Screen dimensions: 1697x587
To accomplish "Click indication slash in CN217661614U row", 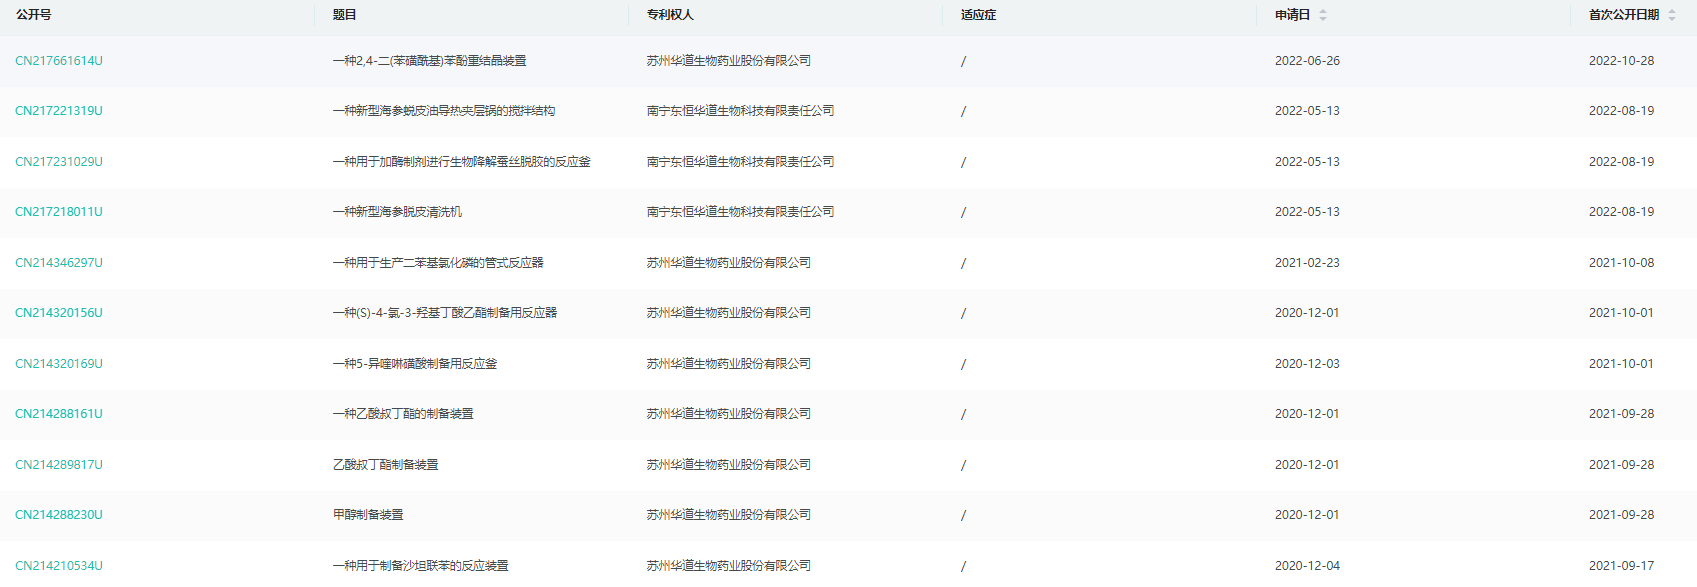I will (964, 61).
